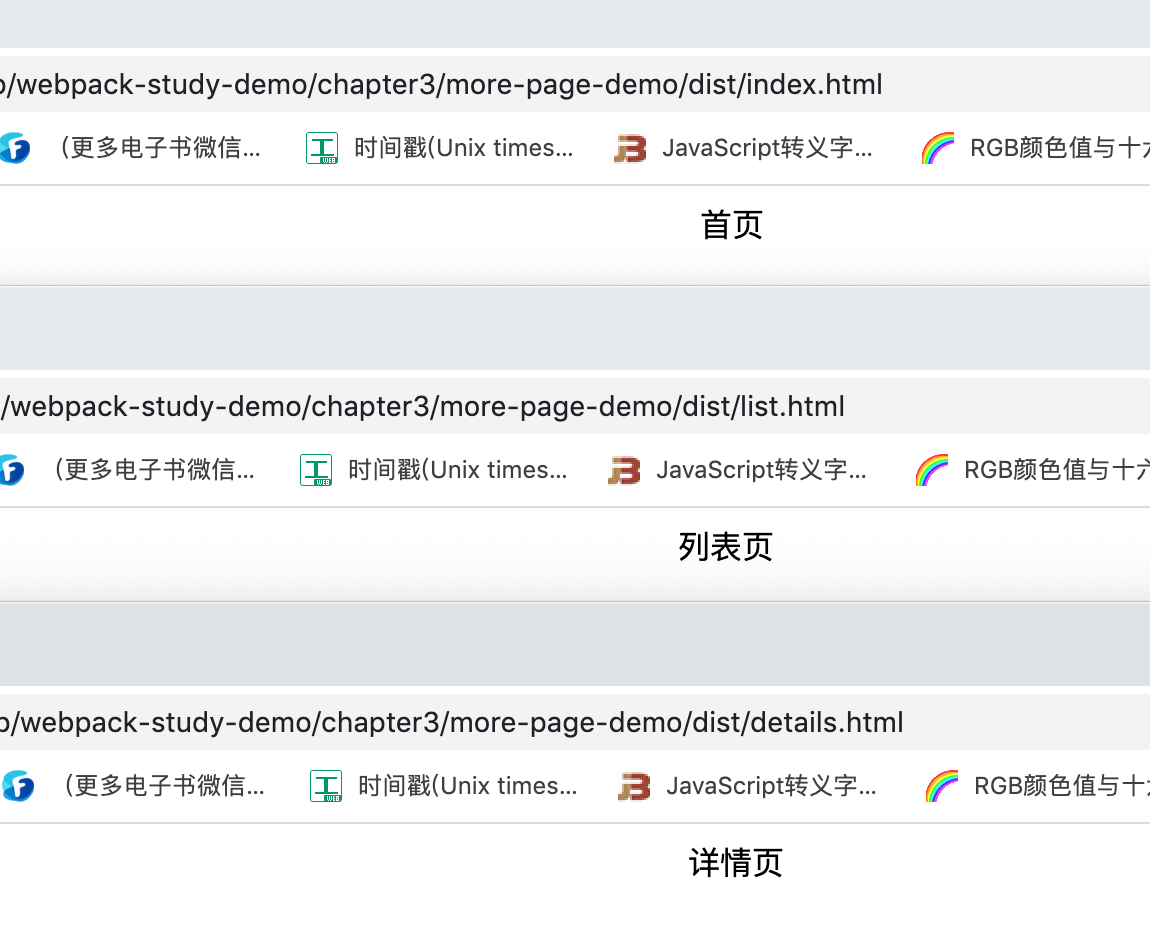The image size is (1150, 952).
Task: Click green timestamp bookmark icon in index.html window
Action: [322, 149]
